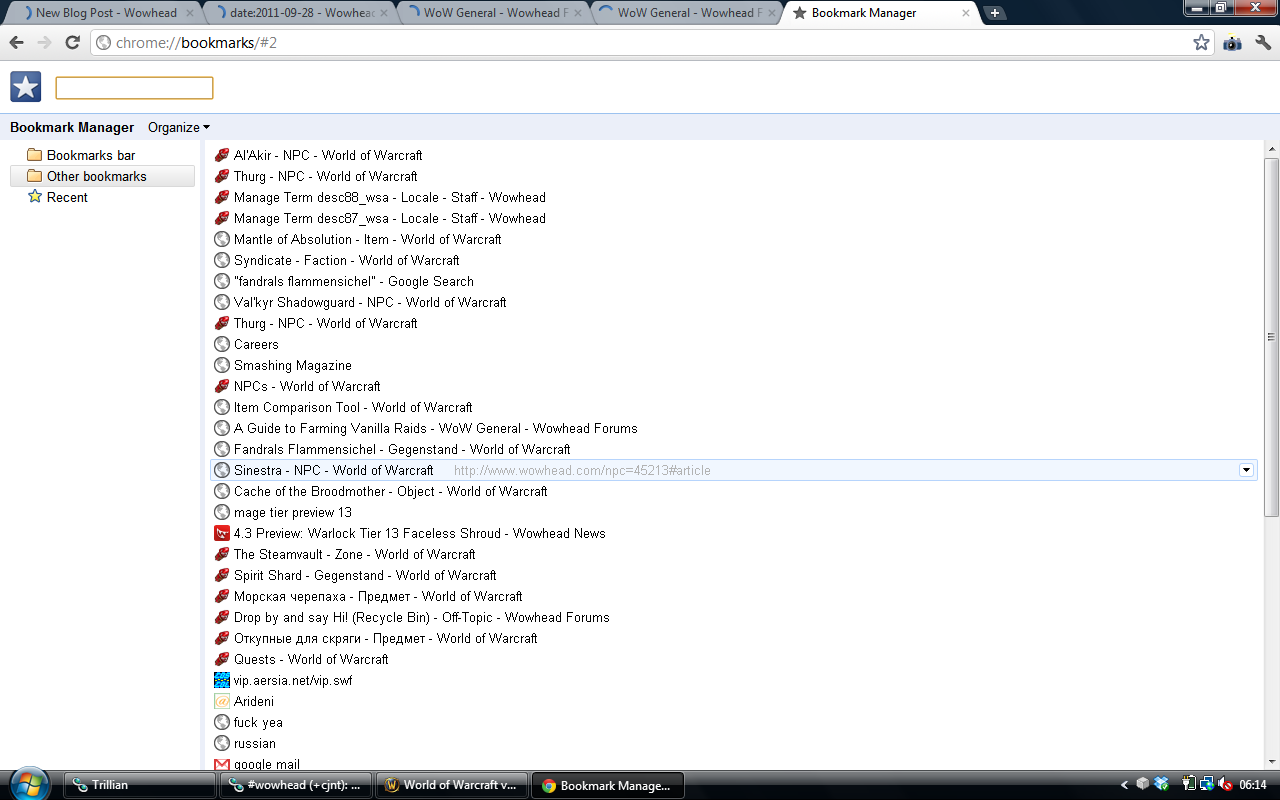Image resolution: width=1280 pixels, height=800 pixels.
Task: Click the gray cube tray icon
Action: tap(1143, 784)
